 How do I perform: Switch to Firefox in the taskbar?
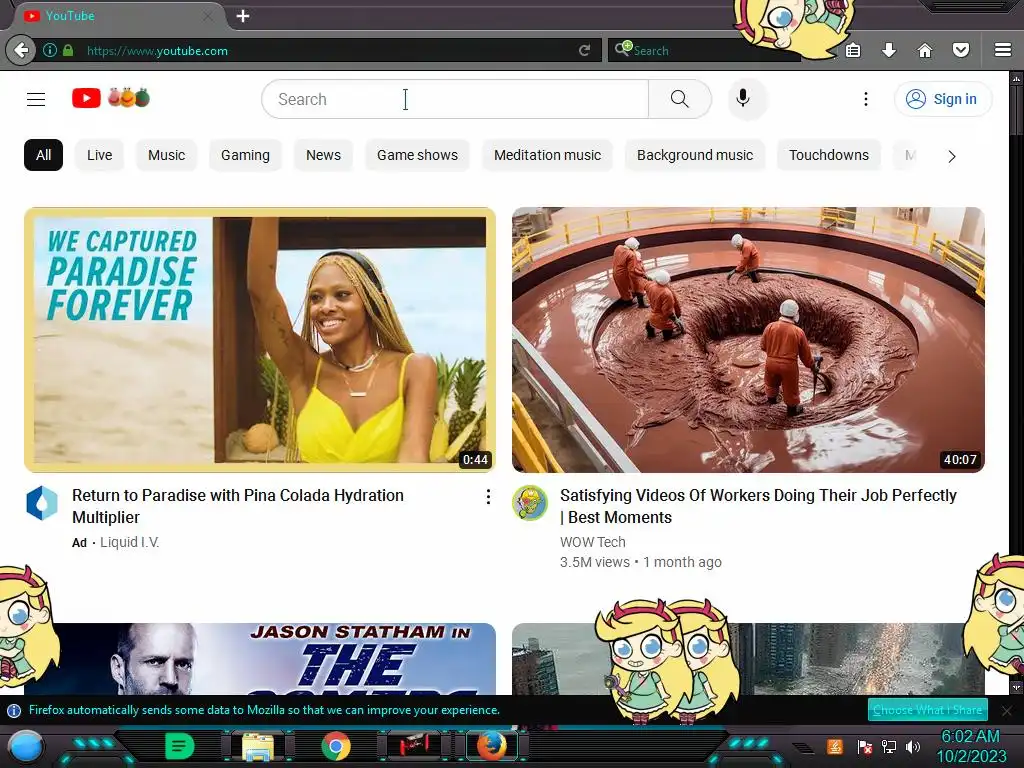pyautogui.click(x=492, y=746)
